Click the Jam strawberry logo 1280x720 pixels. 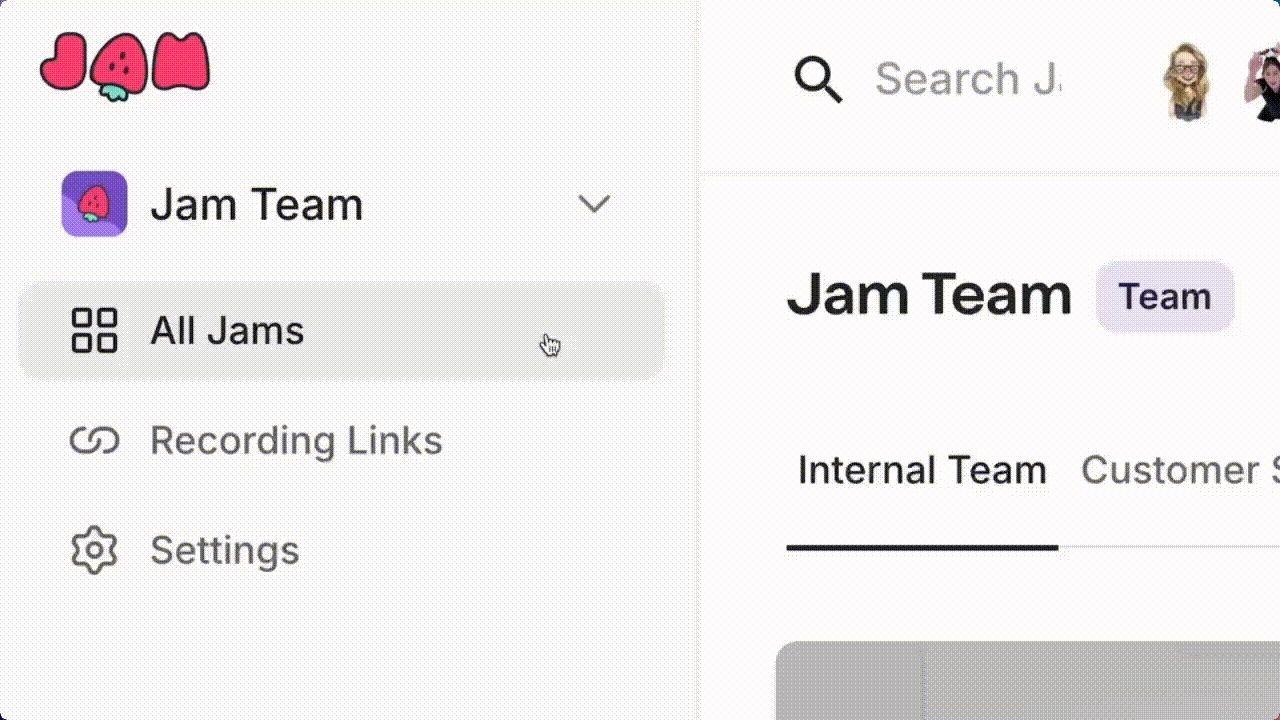pyautogui.click(x=125, y=65)
